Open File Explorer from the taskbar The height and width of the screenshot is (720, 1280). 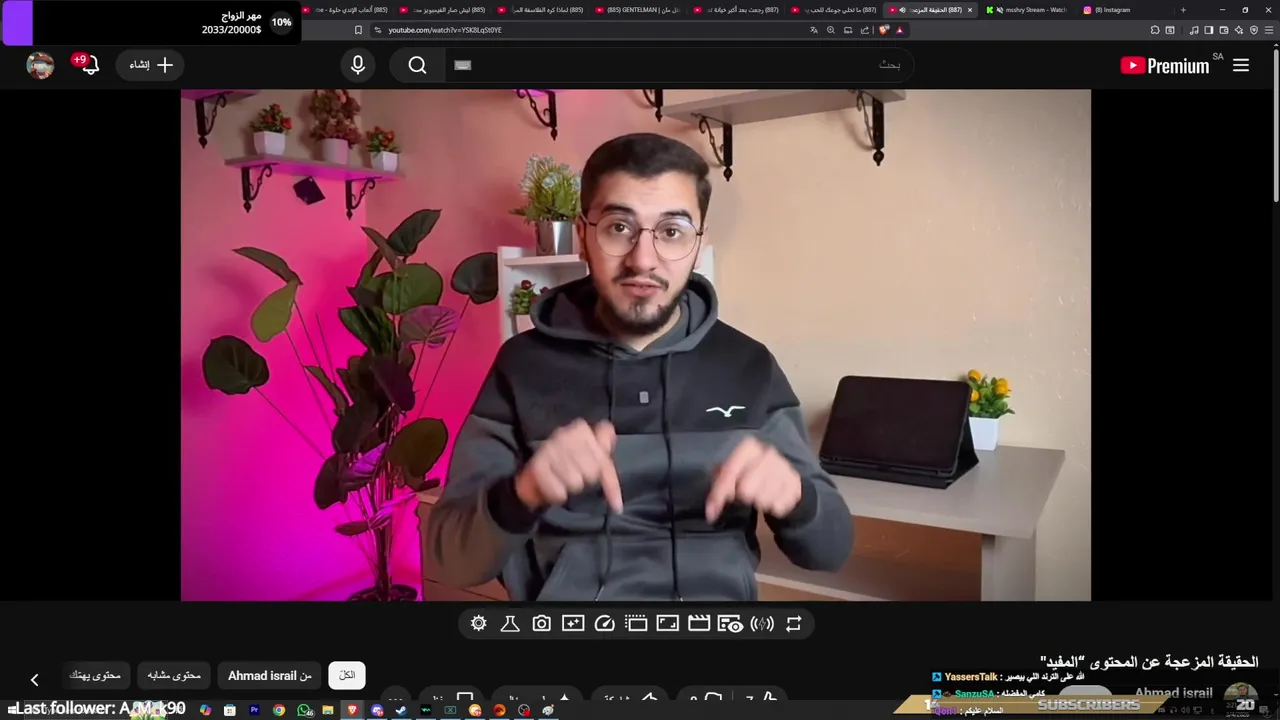tap(328, 710)
